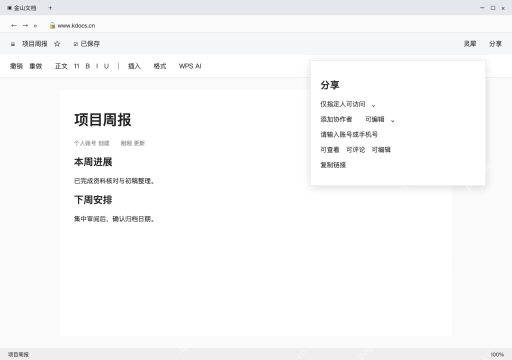Click 撤销 to undo
The height and width of the screenshot is (360, 512).
tap(16, 66)
